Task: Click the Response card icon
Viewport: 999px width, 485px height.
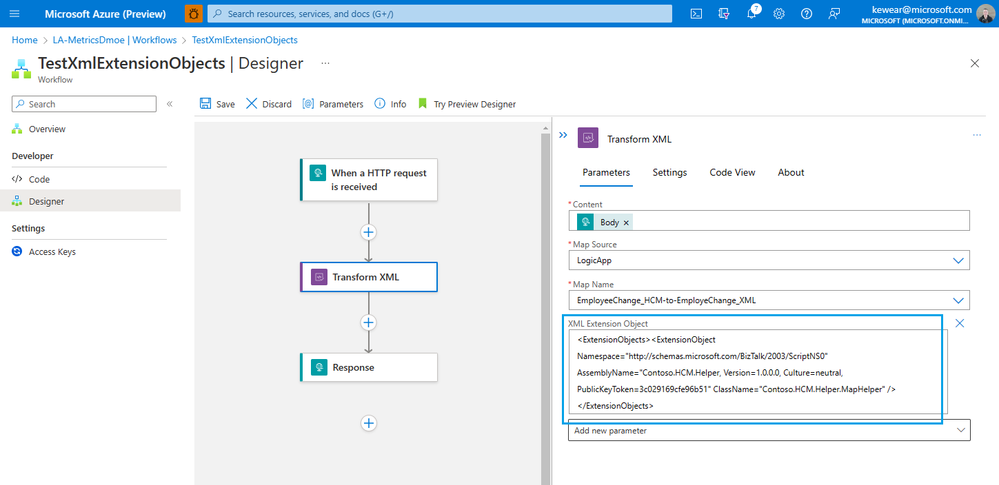Action: (319, 368)
